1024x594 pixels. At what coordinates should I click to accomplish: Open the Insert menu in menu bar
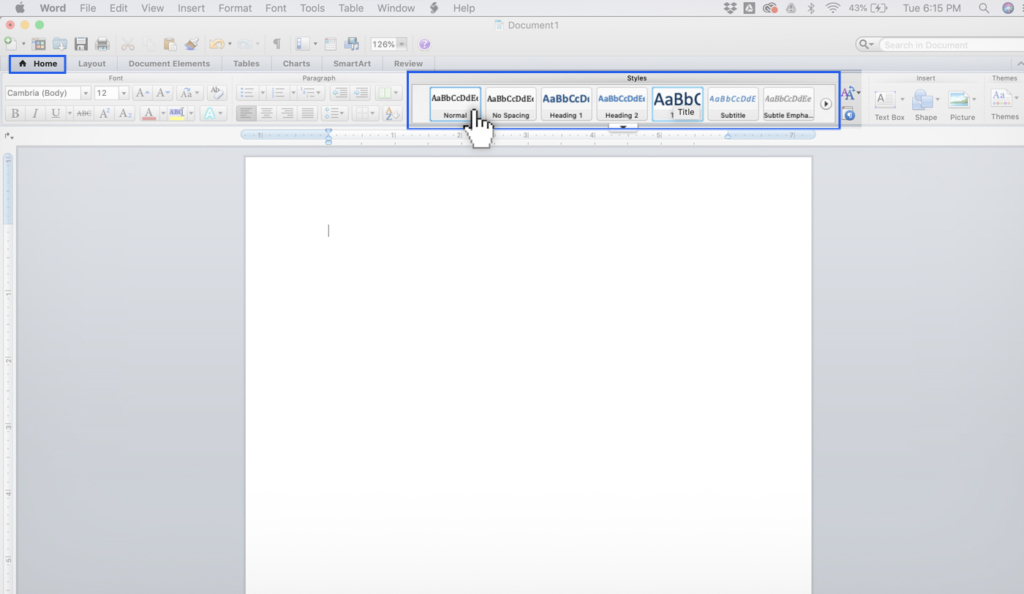coord(191,8)
